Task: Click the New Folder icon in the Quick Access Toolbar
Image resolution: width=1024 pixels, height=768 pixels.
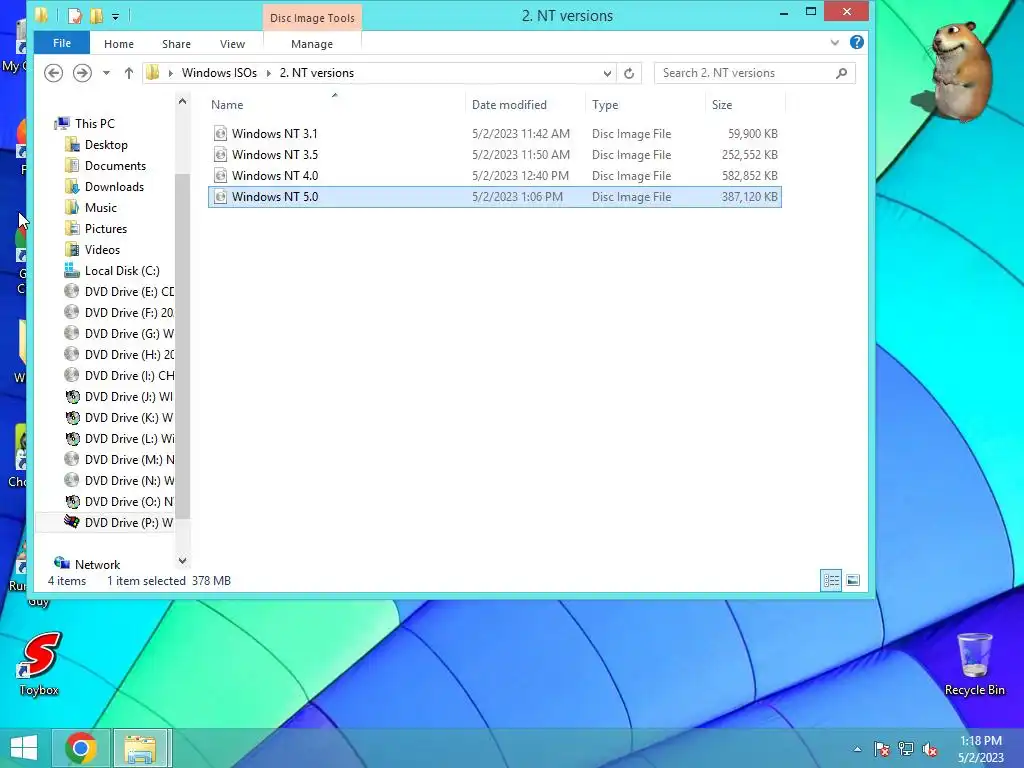Action: 96,16
